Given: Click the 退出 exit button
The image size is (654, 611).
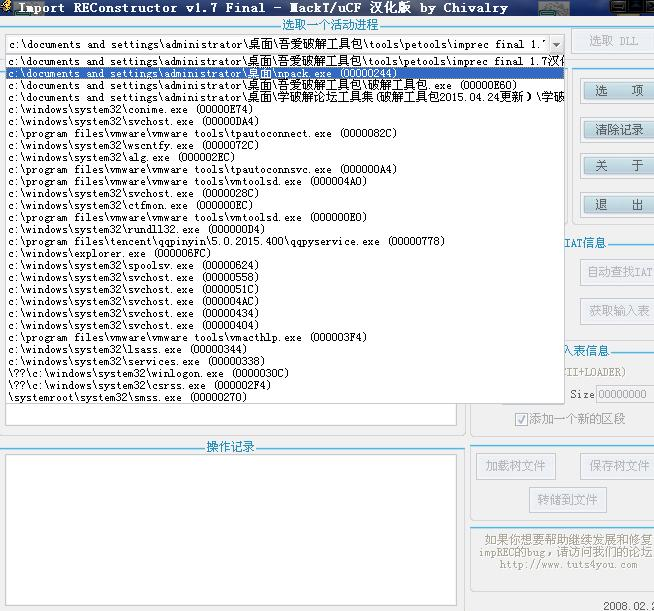Looking at the screenshot, I should (619, 205).
